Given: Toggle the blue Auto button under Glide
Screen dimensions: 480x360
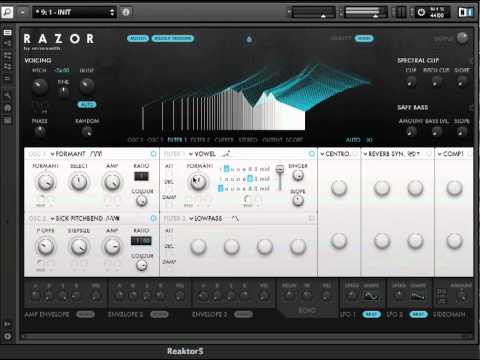Looking at the screenshot, I should click(87, 105).
